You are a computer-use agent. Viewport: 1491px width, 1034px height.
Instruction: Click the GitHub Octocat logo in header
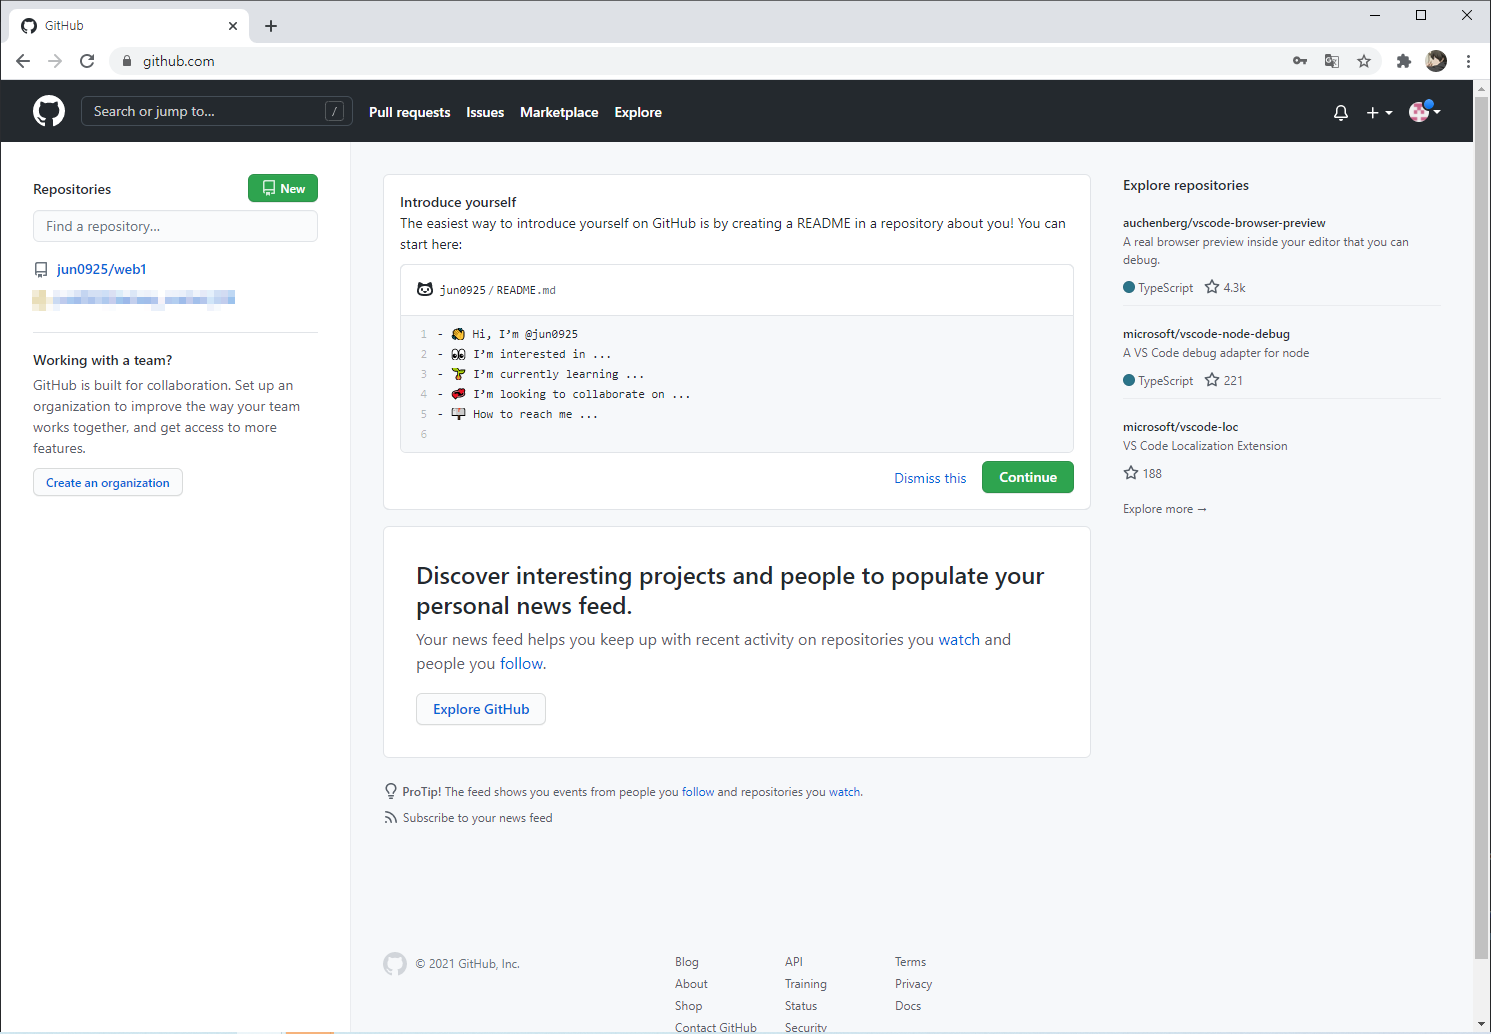49,111
